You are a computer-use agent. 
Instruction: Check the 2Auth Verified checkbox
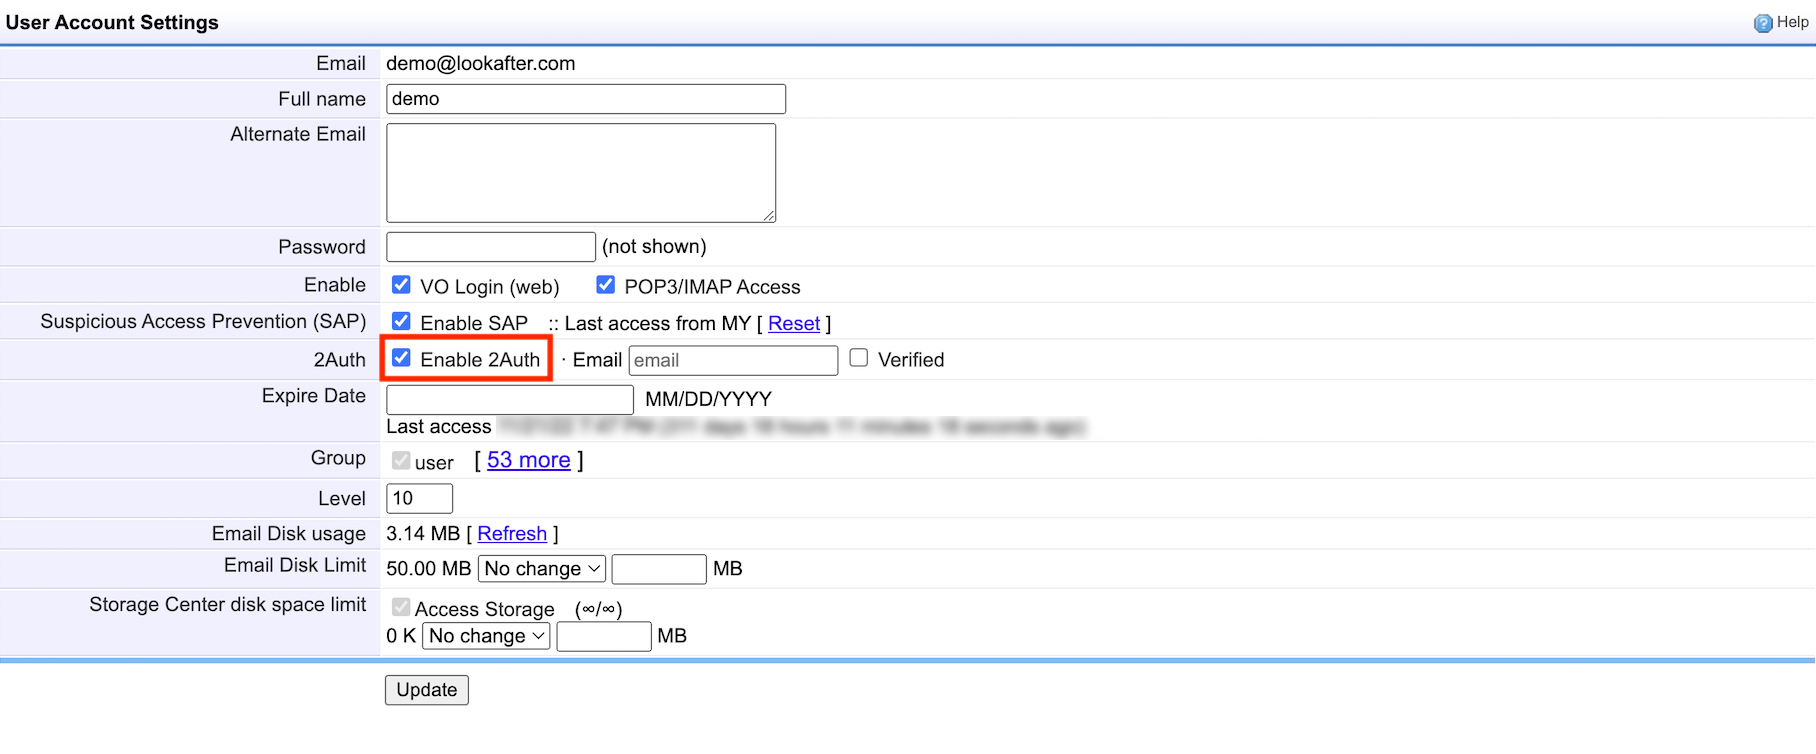tap(858, 358)
